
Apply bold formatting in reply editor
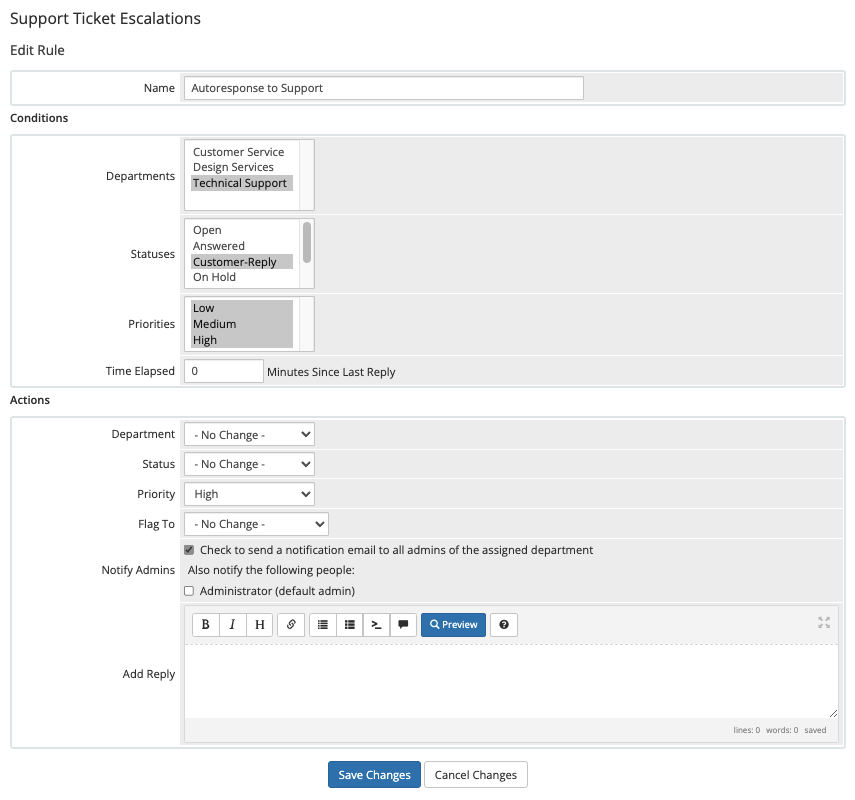pyautogui.click(x=206, y=624)
